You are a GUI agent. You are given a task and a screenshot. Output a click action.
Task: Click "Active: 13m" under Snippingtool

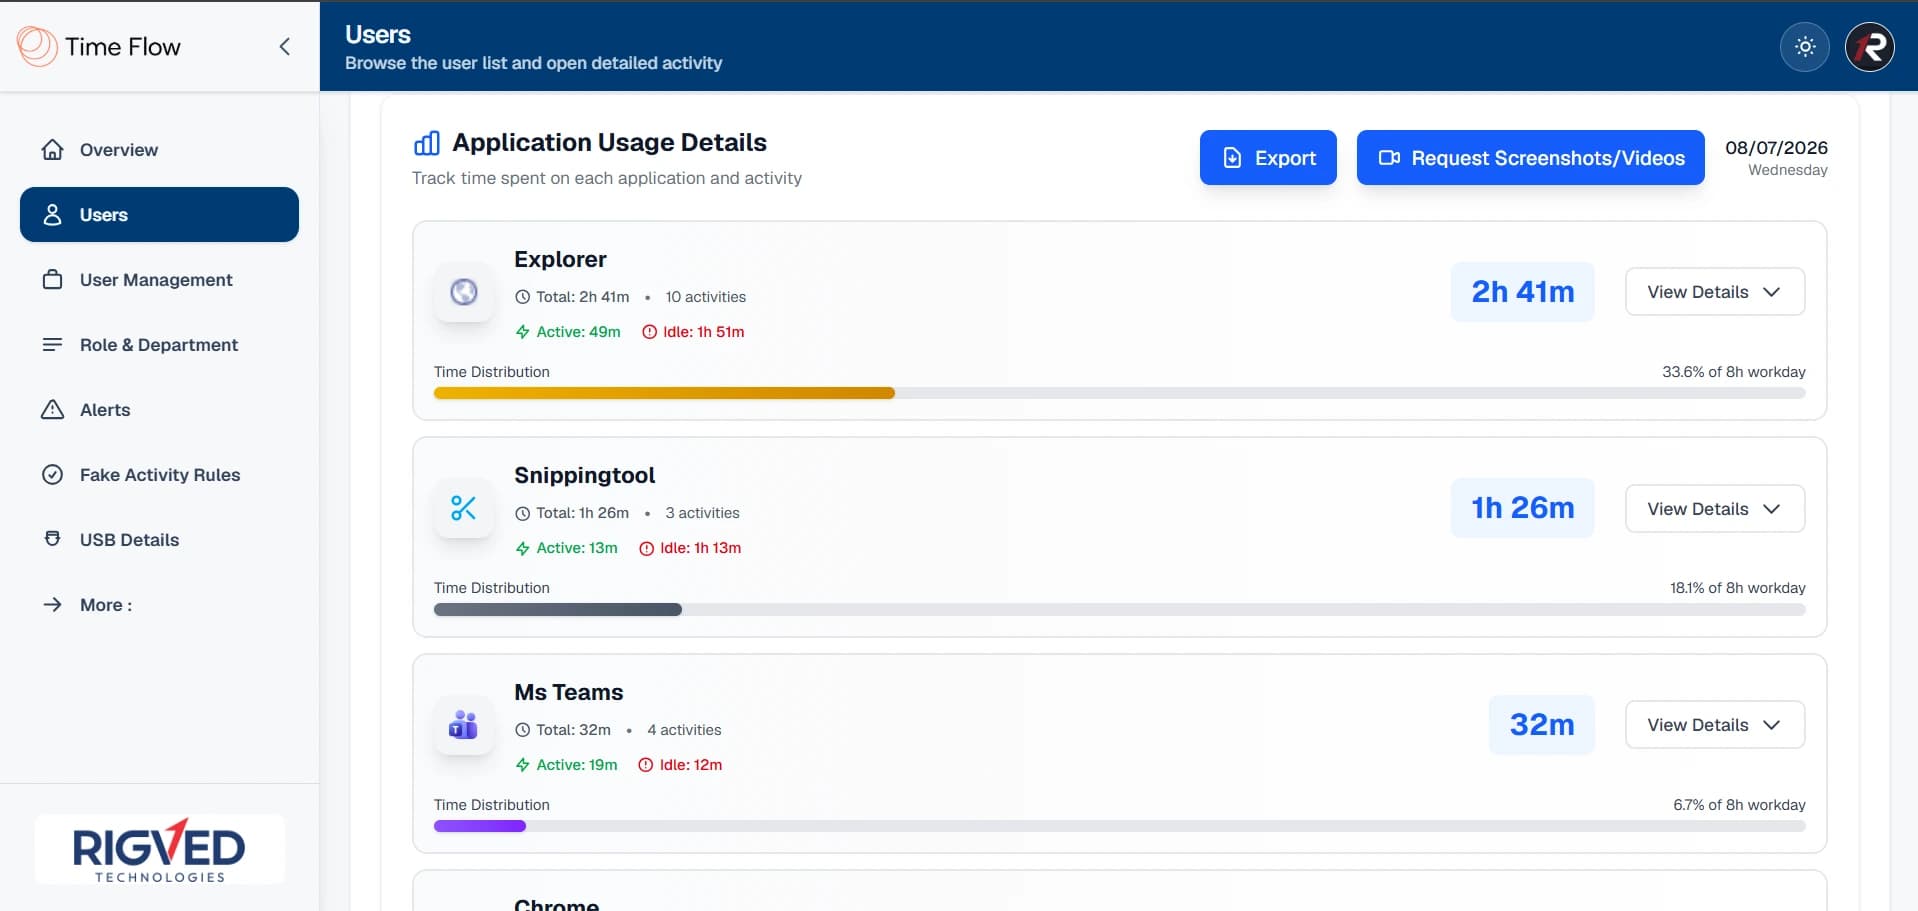tap(567, 548)
